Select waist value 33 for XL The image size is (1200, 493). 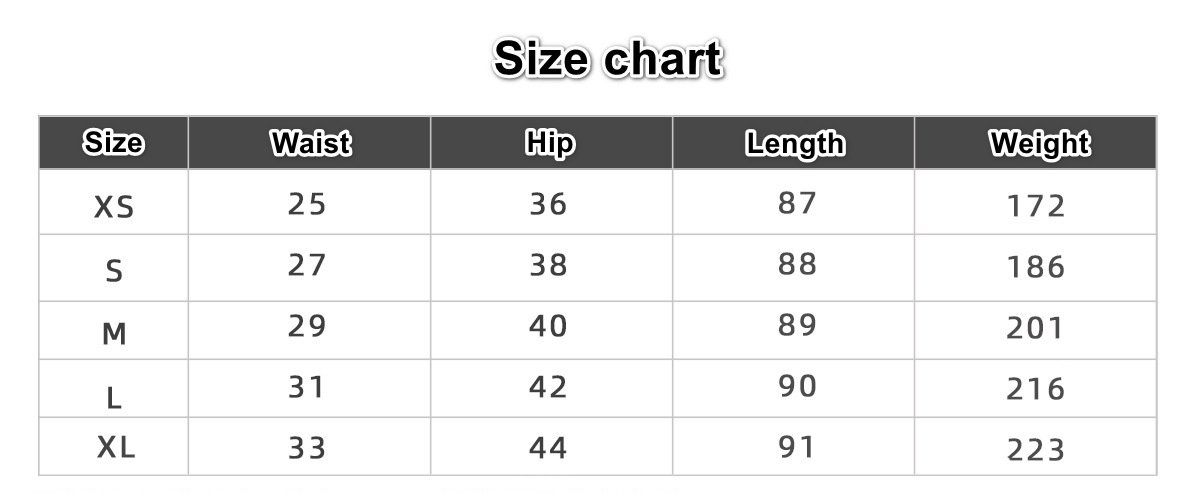307,448
